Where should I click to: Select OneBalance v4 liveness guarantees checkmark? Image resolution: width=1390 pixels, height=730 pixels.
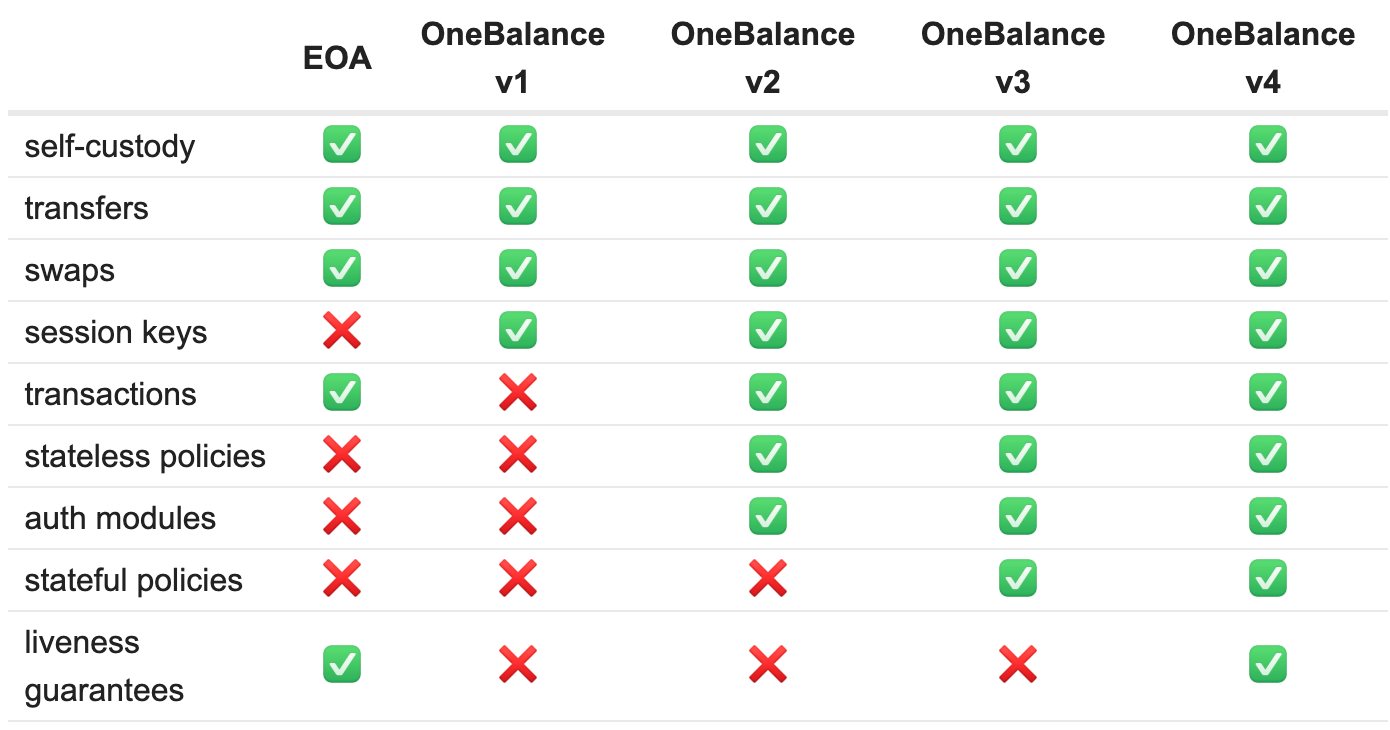point(1268,665)
